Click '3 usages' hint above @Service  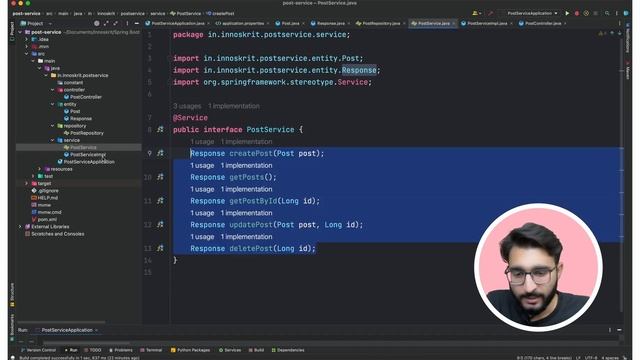pyautogui.click(x=187, y=106)
